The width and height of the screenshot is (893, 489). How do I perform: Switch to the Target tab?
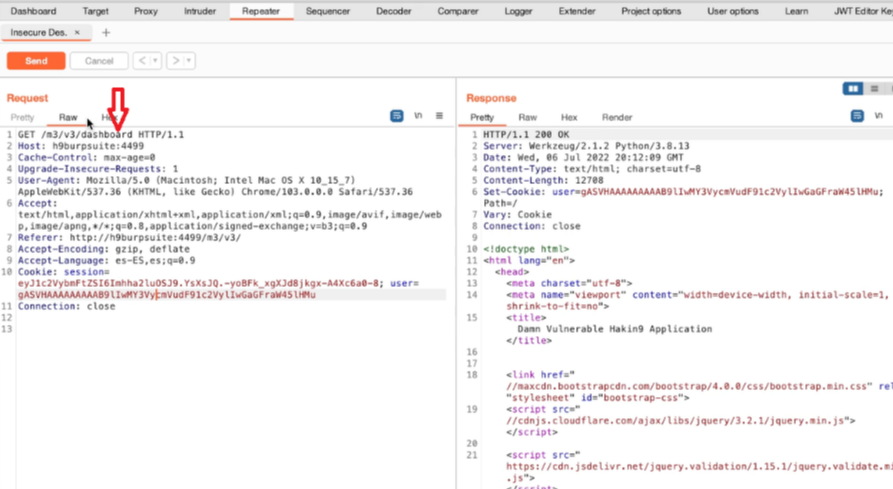pyautogui.click(x=95, y=11)
